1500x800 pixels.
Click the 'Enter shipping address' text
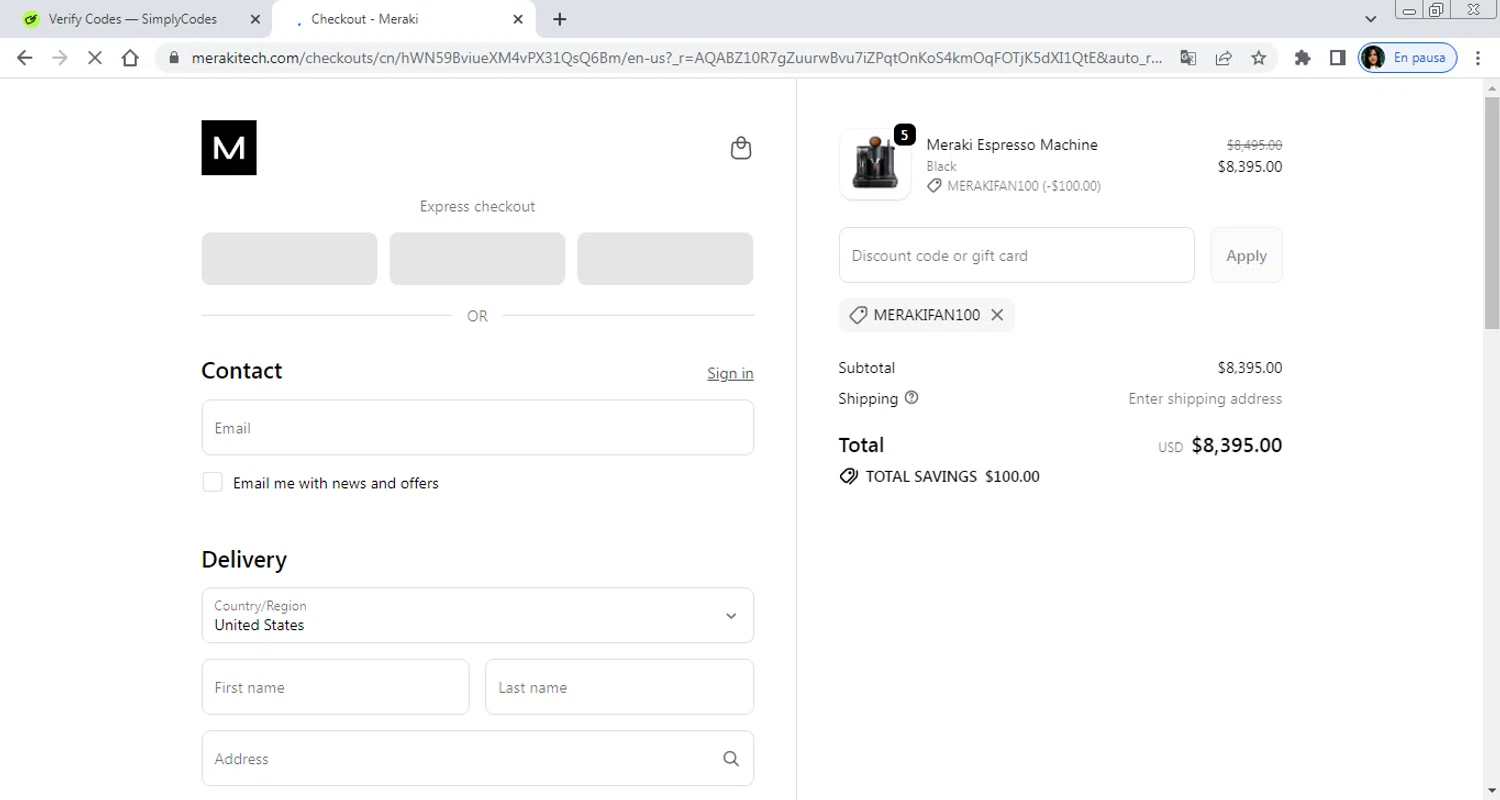point(1205,398)
